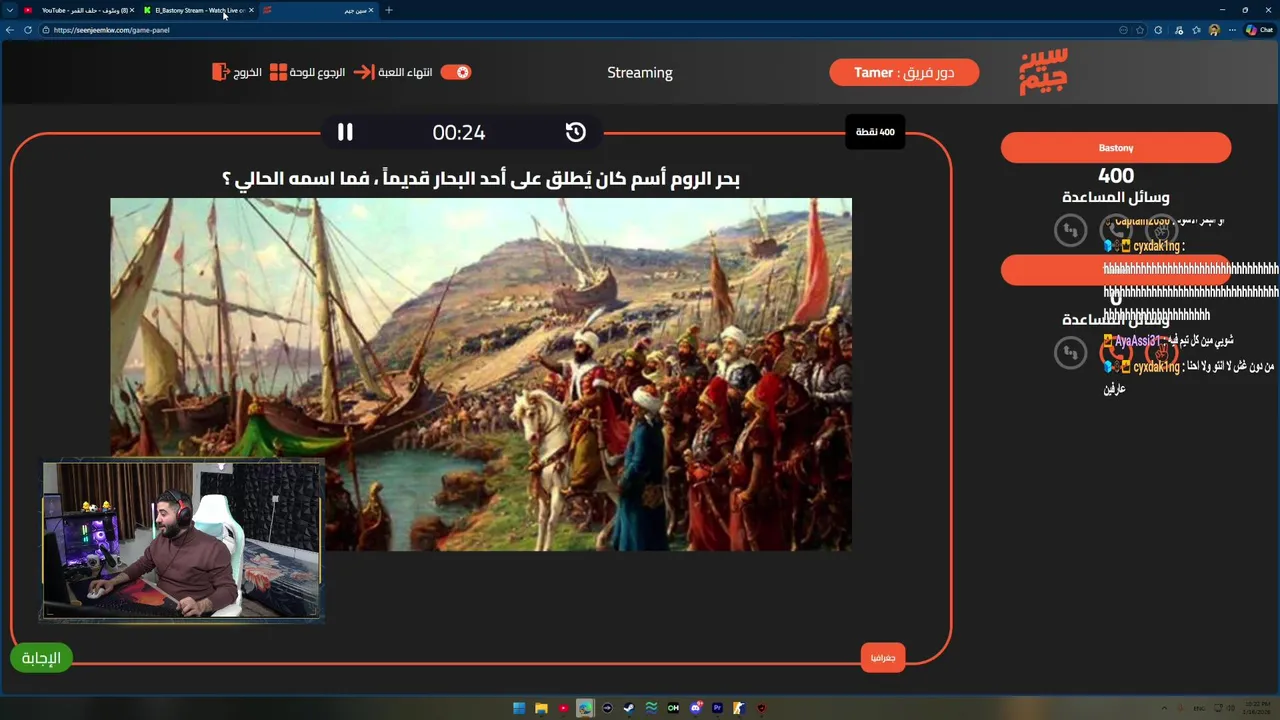Click the historical painting question image

click(x=481, y=374)
